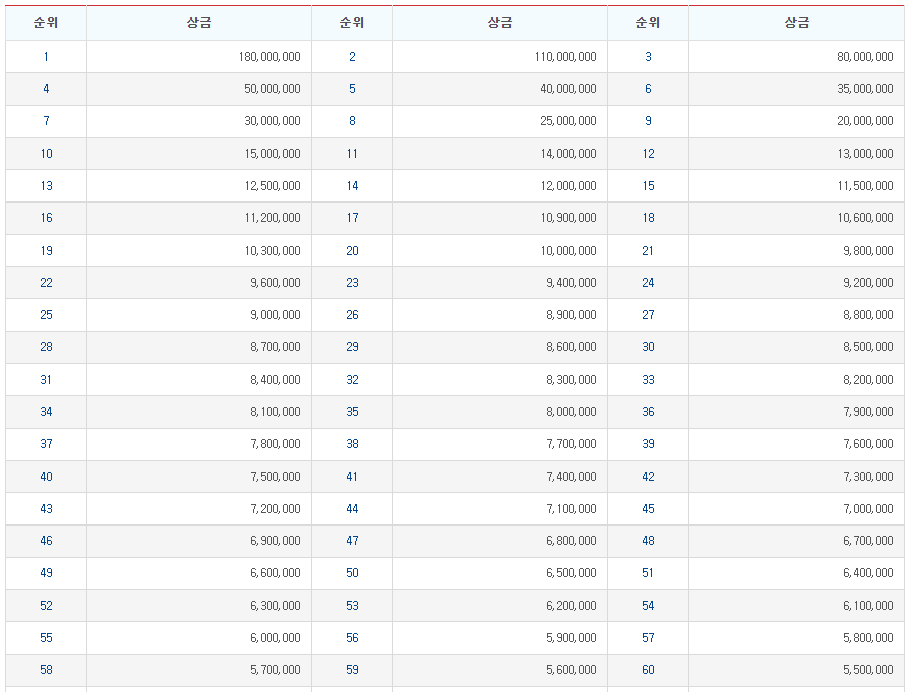The width and height of the screenshot is (910, 692).
Task: Select rank 10 cell
Action: point(46,154)
